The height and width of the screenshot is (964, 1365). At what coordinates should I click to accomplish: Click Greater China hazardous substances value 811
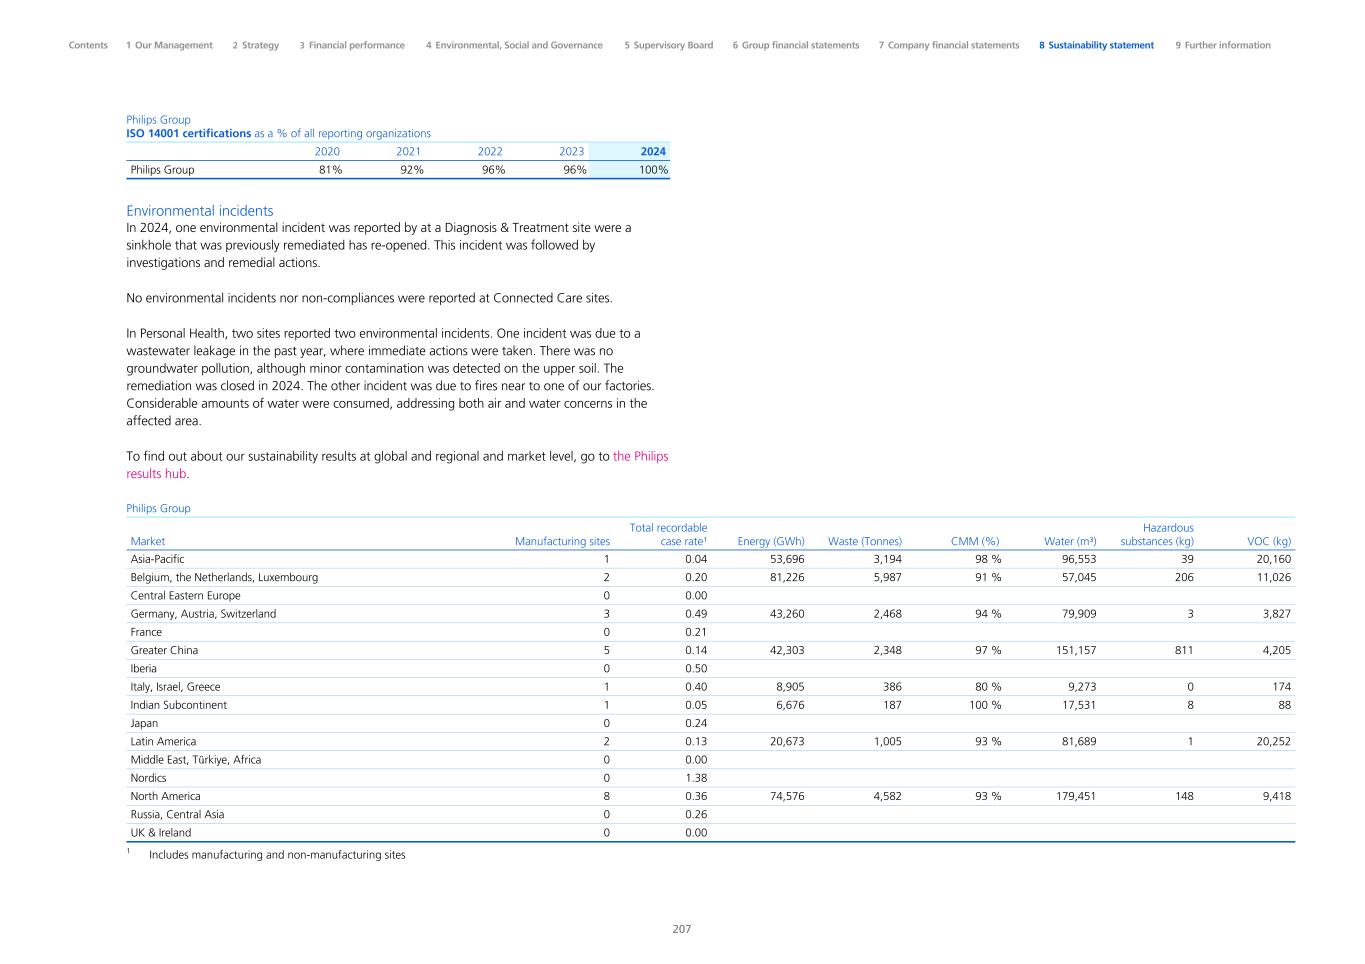(x=1184, y=650)
